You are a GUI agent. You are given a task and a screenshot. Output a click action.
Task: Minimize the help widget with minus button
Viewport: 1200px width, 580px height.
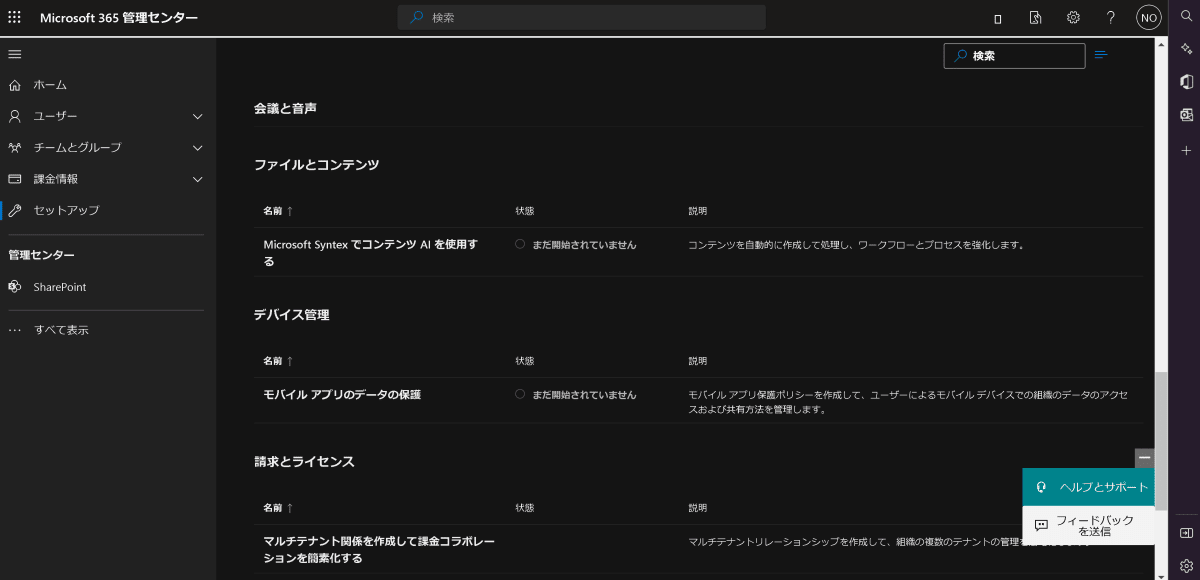click(x=1145, y=457)
